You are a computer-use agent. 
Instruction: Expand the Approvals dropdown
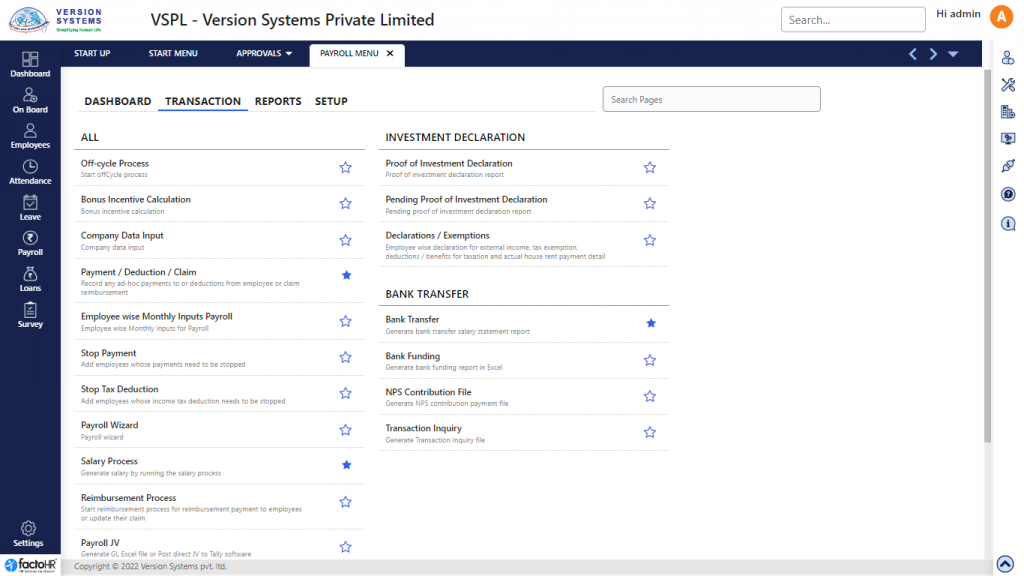(264, 53)
